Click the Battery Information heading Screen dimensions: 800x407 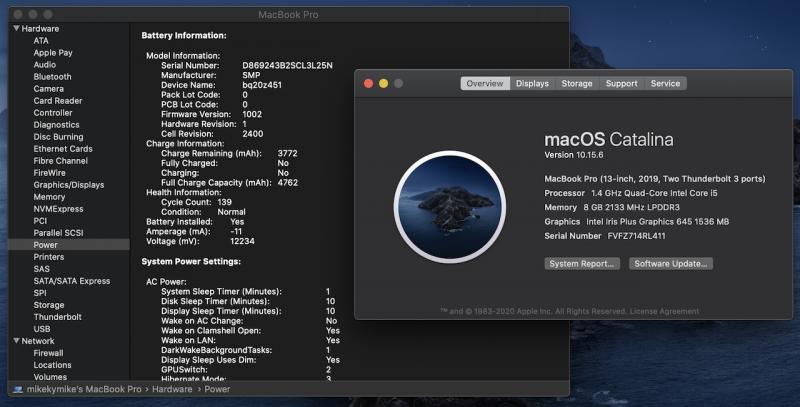tap(184, 36)
